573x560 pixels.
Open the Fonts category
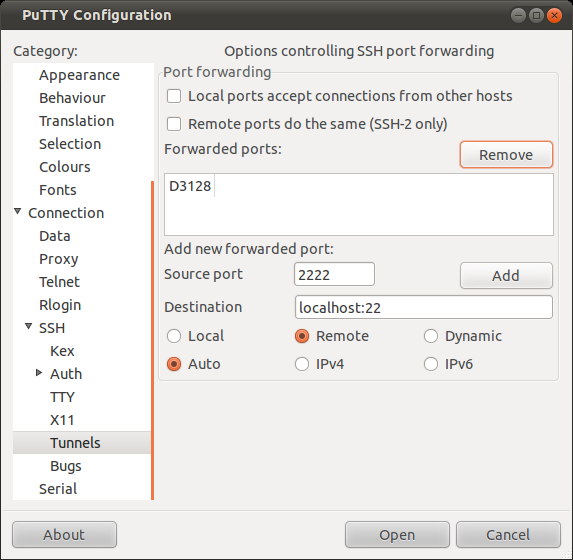coord(58,190)
